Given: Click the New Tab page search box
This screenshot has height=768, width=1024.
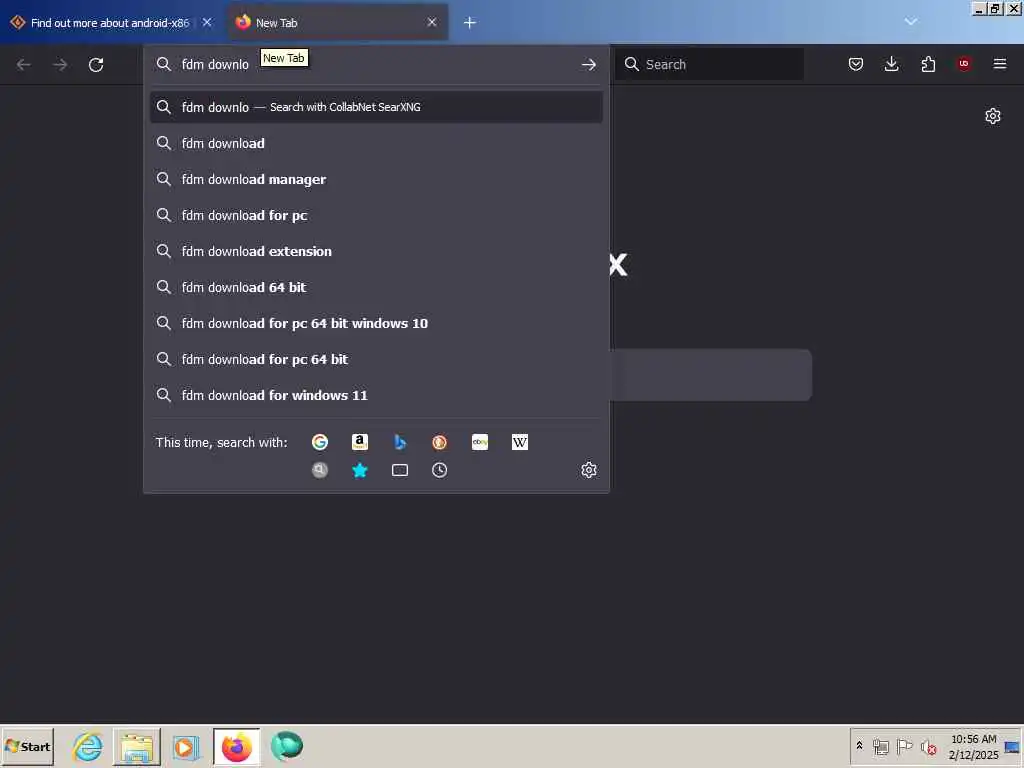Looking at the screenshot, I should click(x=711, y=375).
